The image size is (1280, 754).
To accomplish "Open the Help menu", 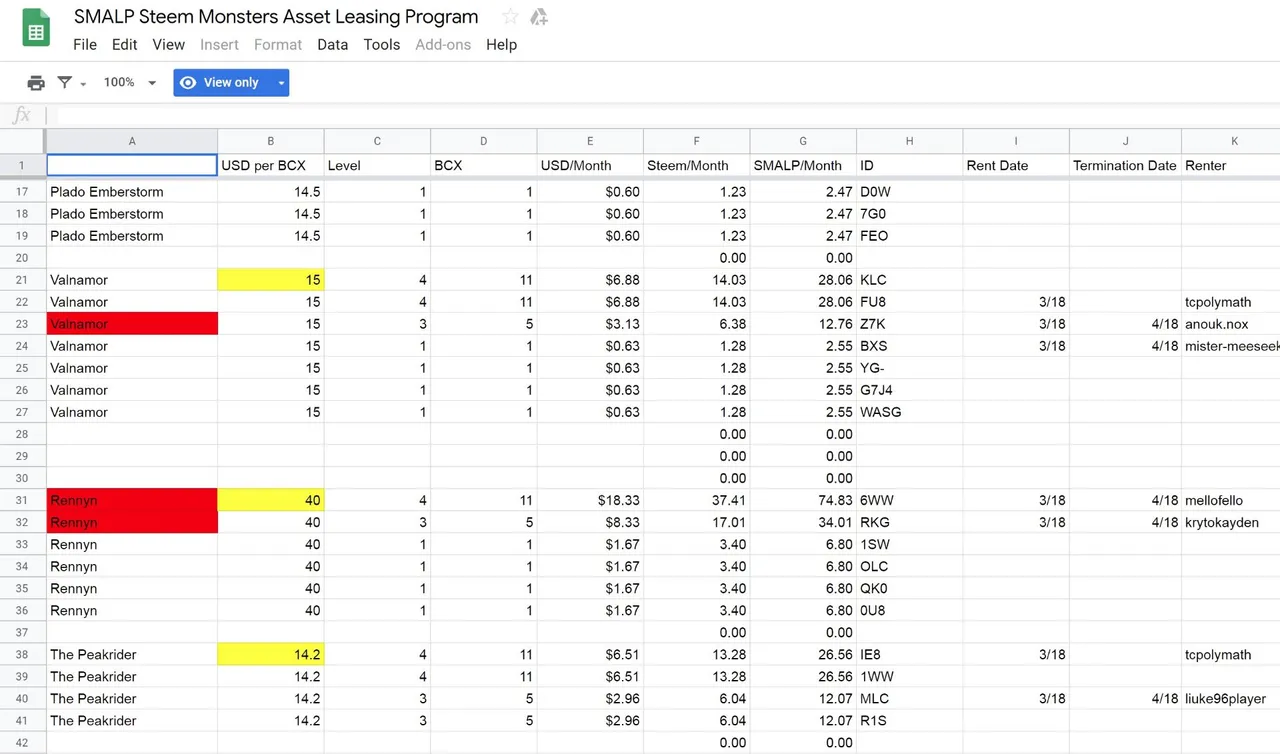I will point(501,44).
